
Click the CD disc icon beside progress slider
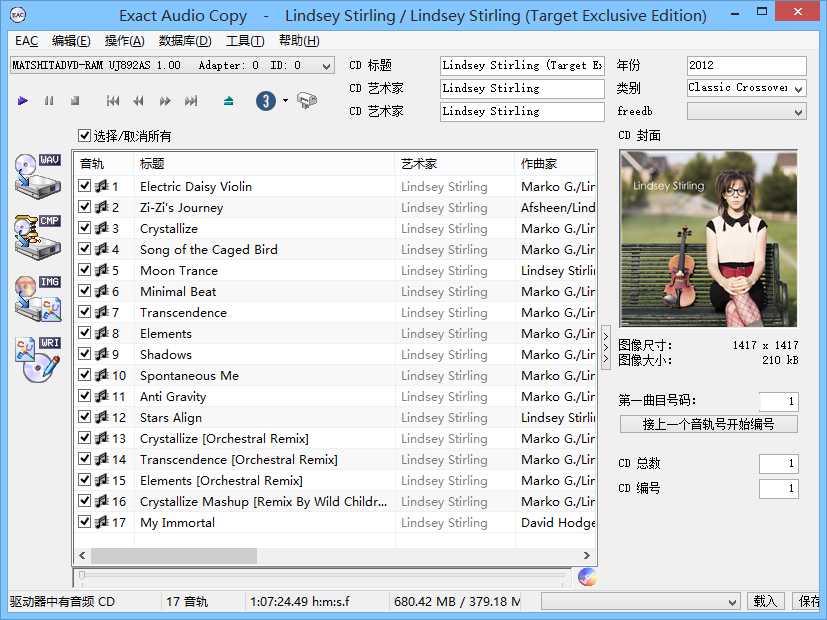587,577
